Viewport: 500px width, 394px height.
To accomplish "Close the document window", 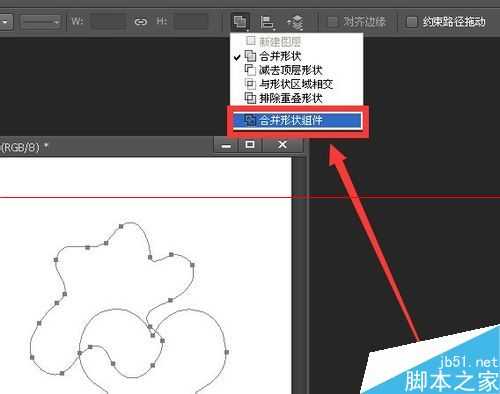I will 283,145.
